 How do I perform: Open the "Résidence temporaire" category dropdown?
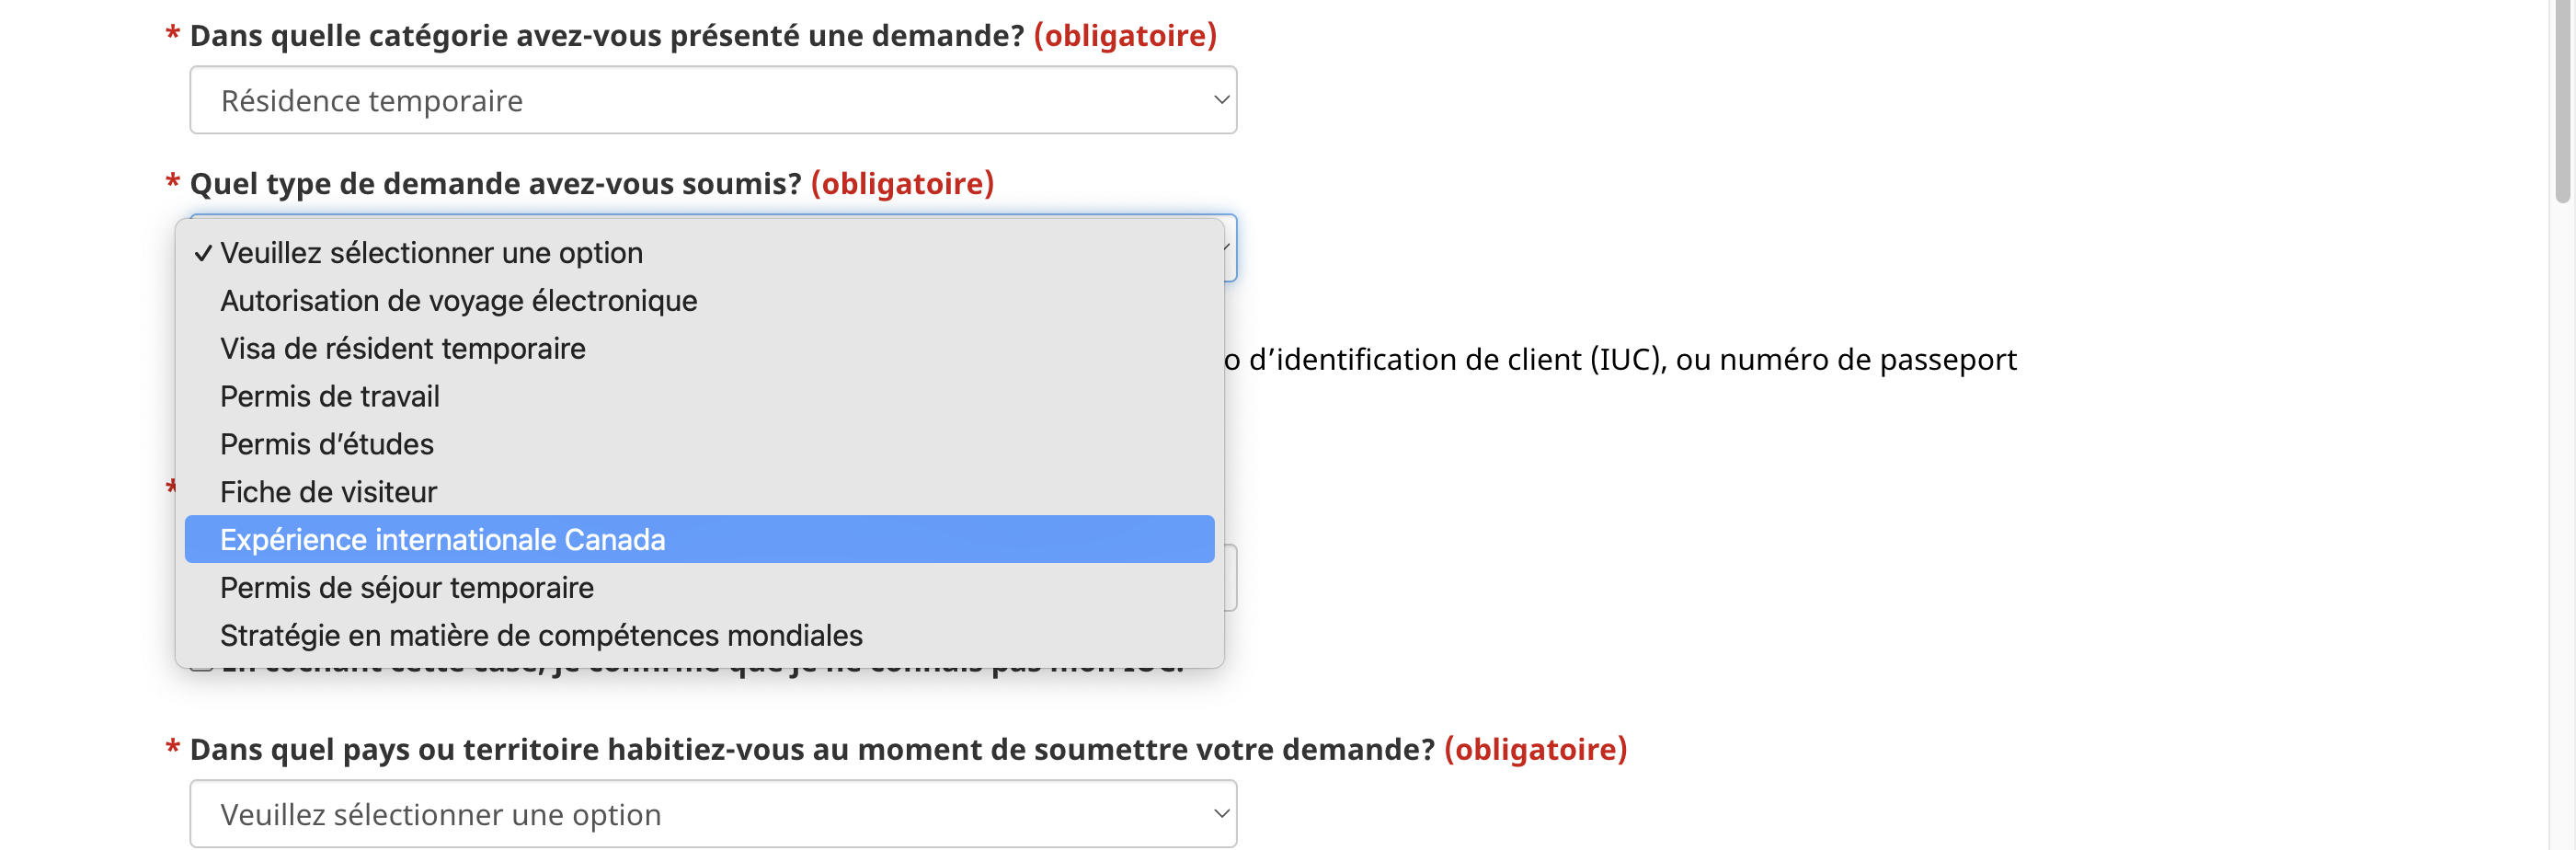coord(712,100)
